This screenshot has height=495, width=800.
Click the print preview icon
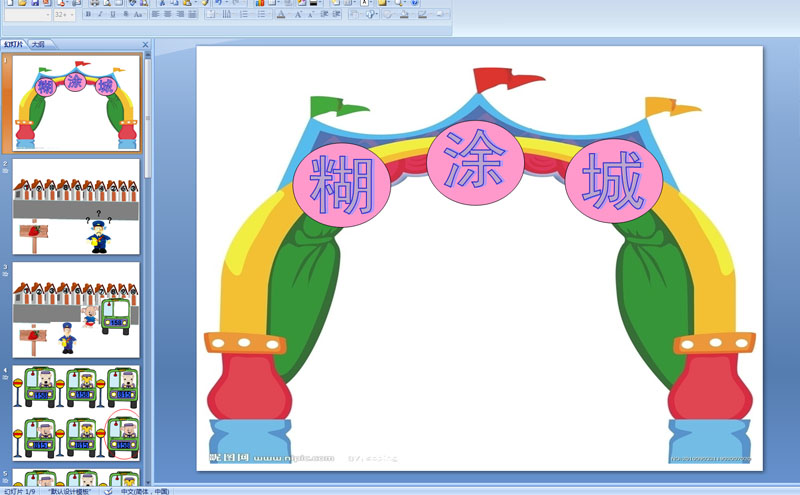107,3
